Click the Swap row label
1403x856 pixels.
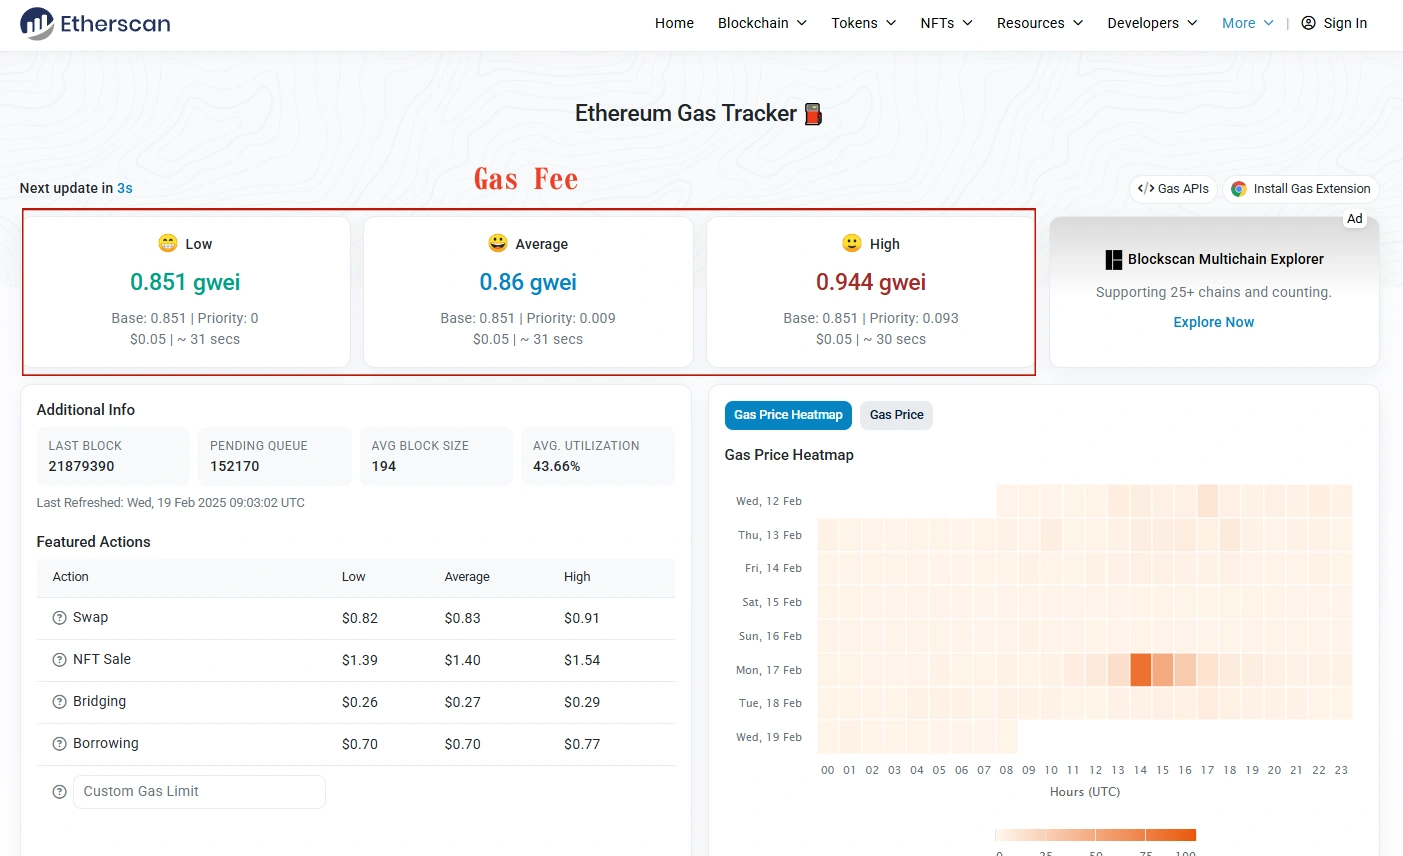point(90,618)
